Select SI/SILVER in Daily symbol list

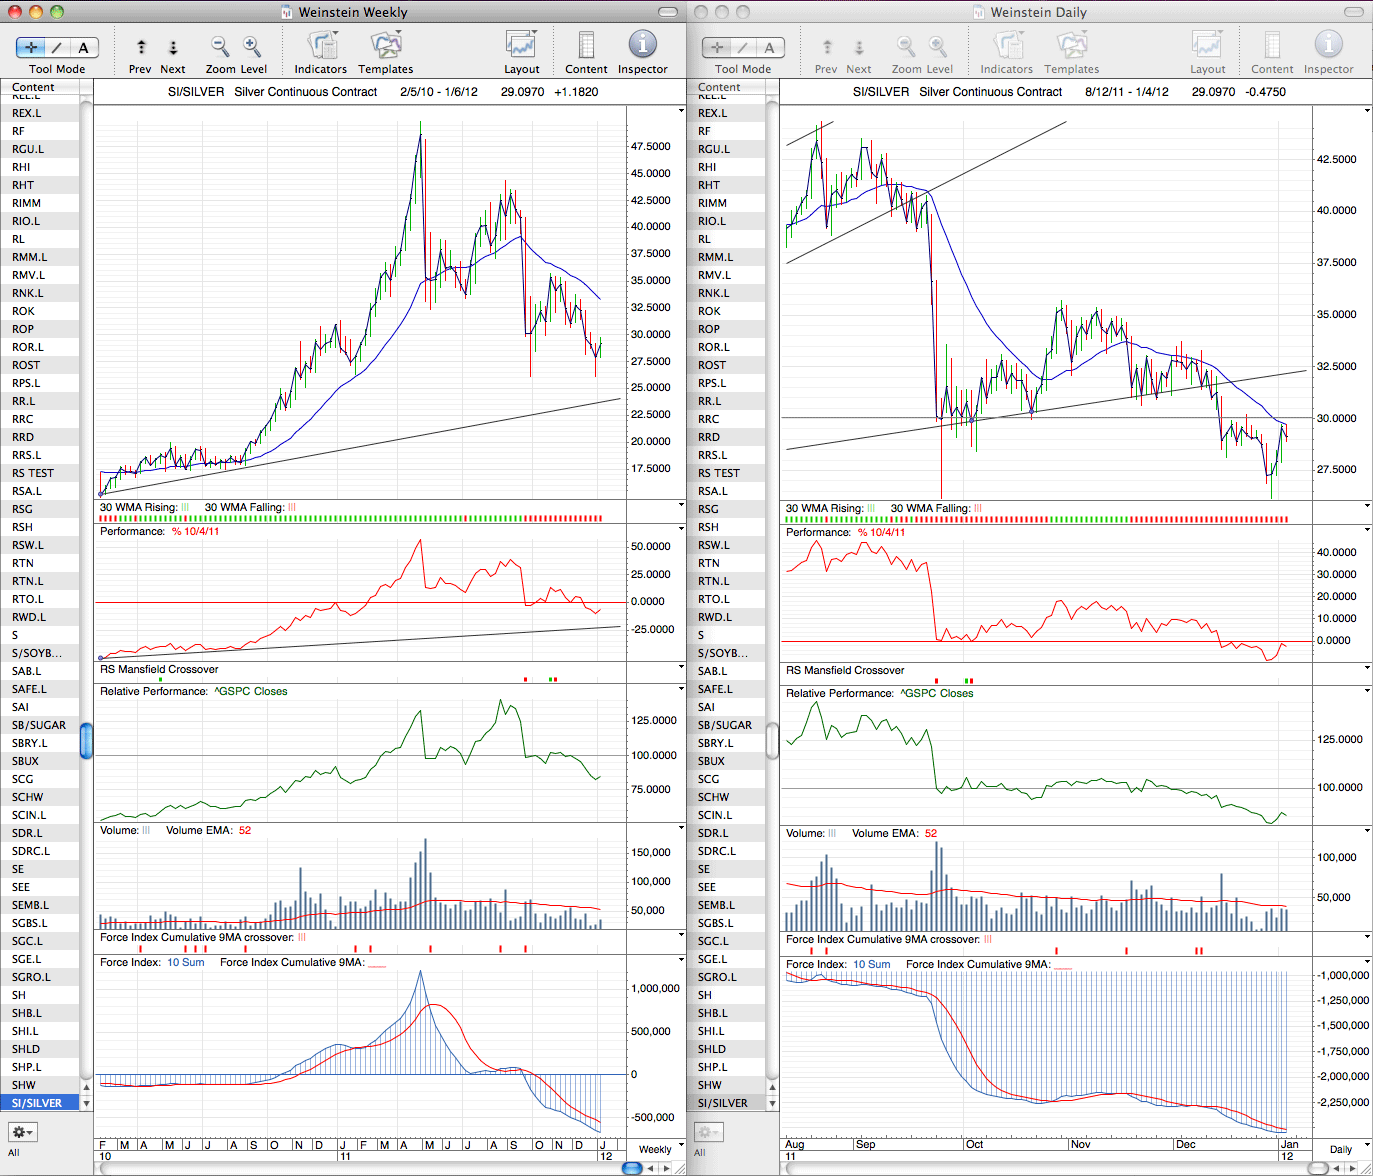(x=726, y=1103)
